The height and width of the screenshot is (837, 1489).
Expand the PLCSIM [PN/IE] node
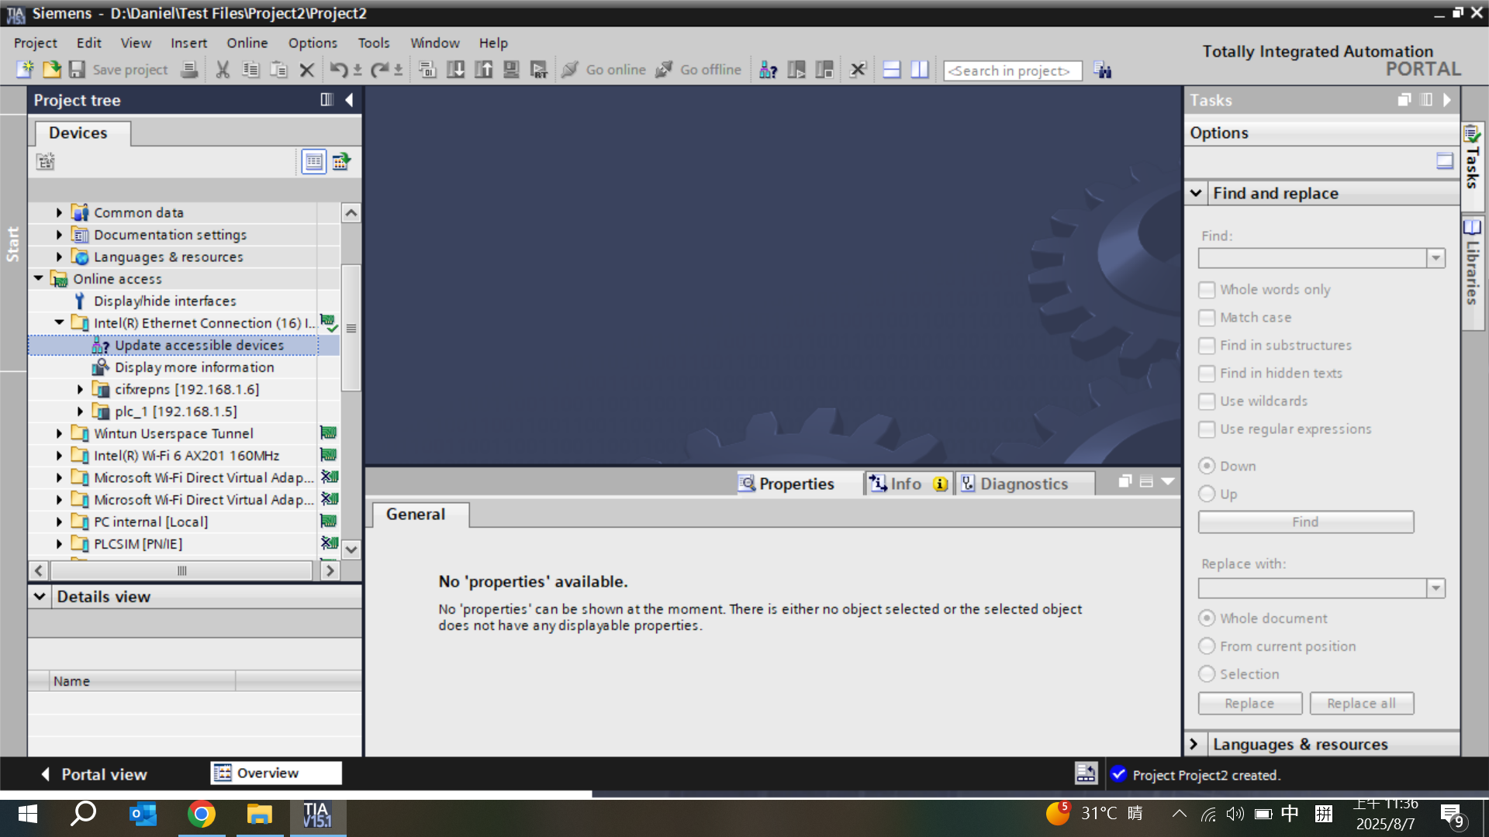pos(59,543)
